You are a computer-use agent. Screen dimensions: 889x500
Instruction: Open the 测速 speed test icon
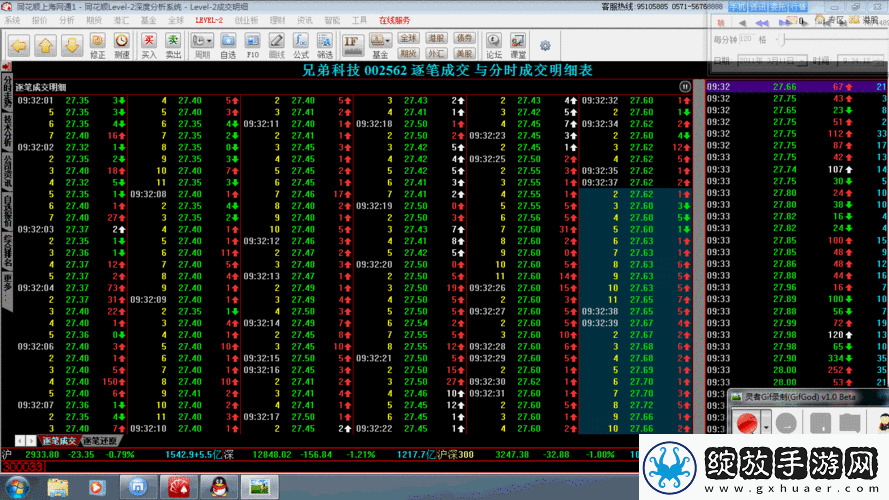click(122, 46)
